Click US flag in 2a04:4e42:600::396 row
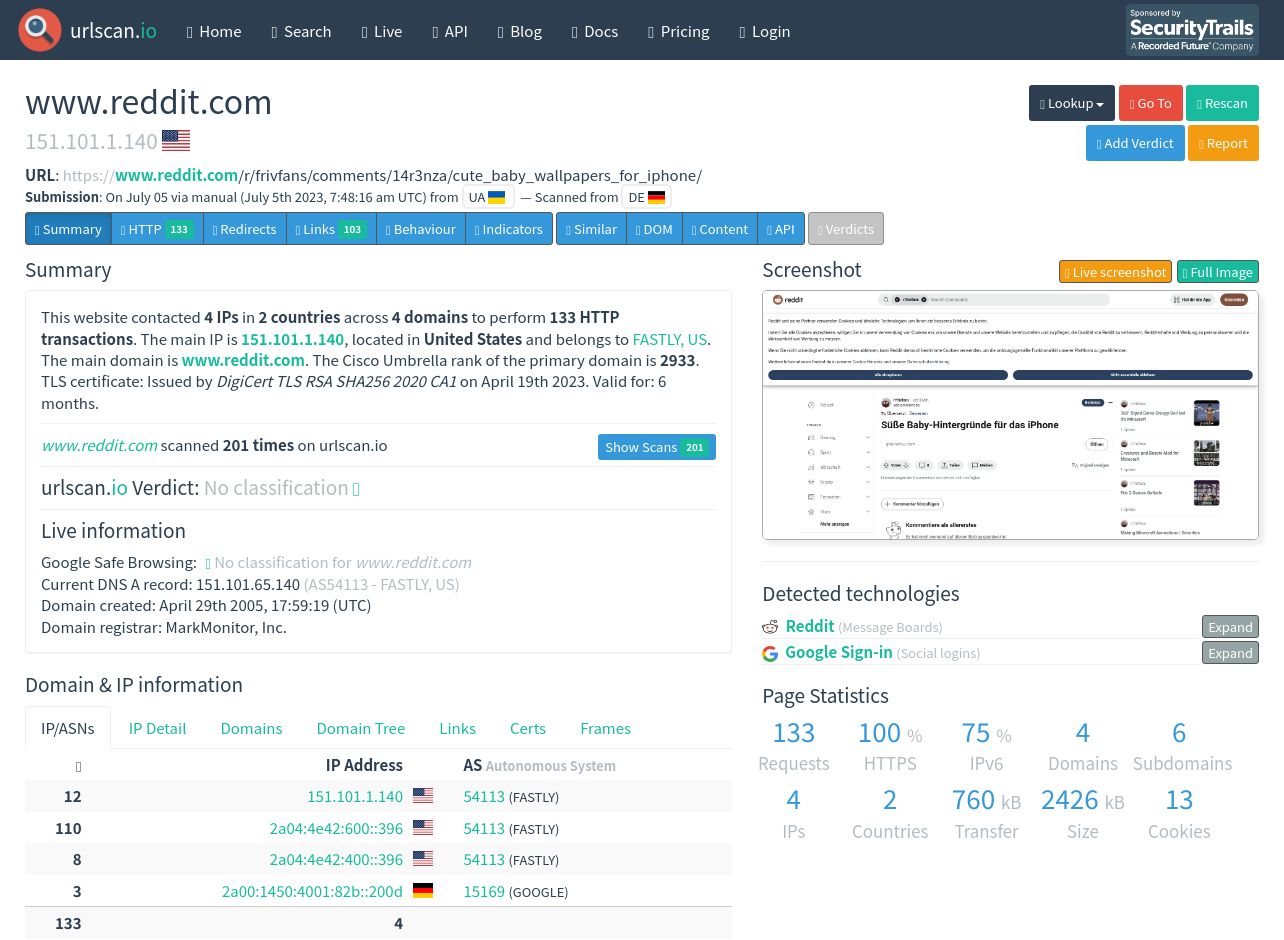 pyautogui.click(x=423, y=828)
